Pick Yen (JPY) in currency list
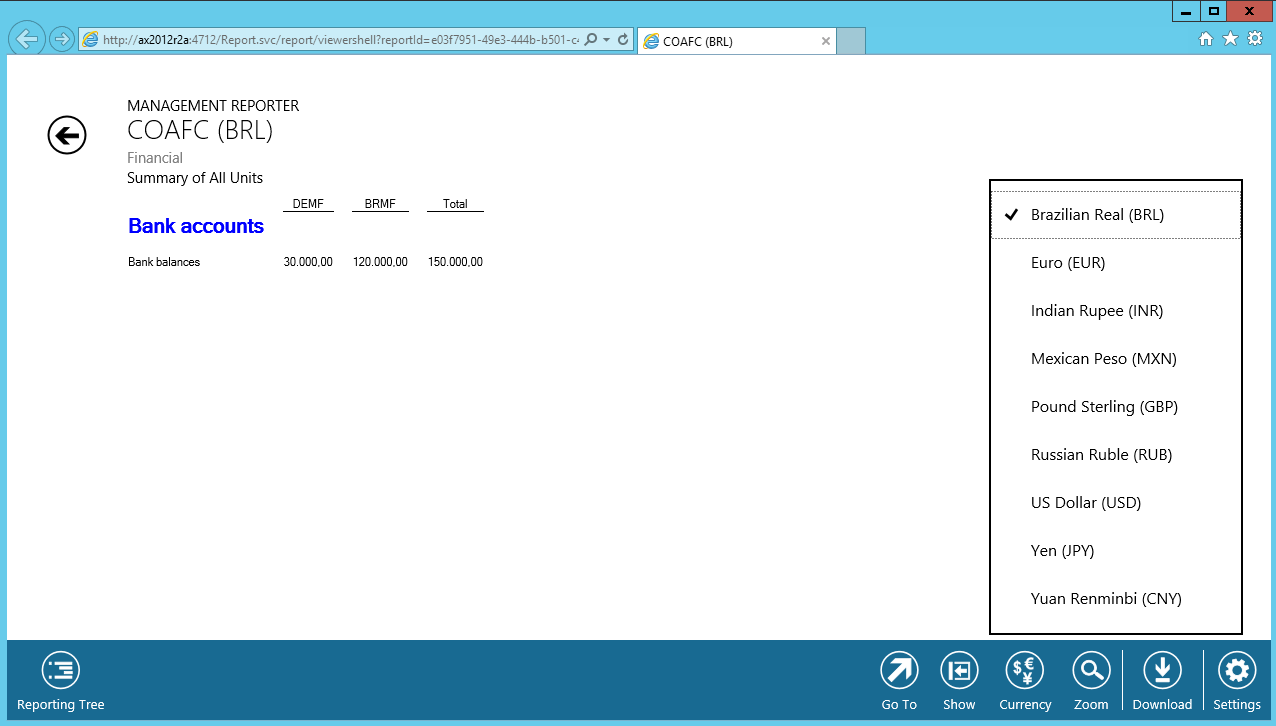 [x=1063, y=551]
